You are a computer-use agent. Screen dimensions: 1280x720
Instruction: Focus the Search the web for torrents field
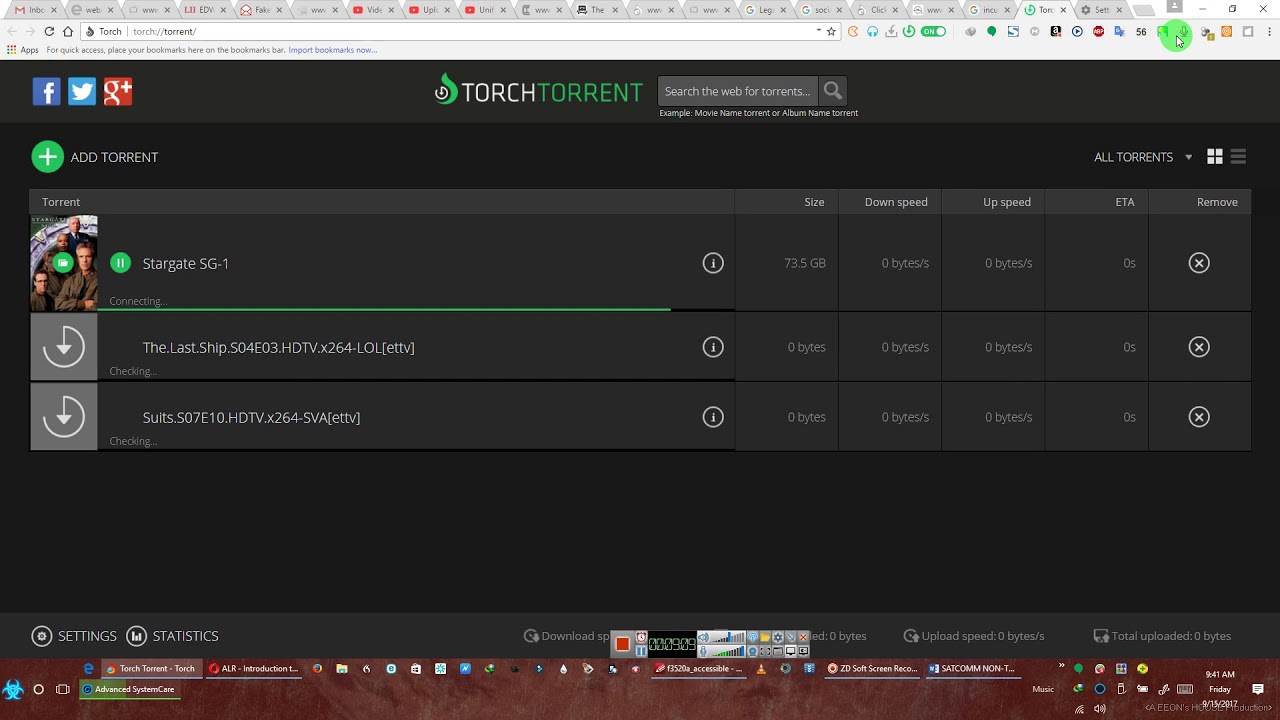coord(737,91)
